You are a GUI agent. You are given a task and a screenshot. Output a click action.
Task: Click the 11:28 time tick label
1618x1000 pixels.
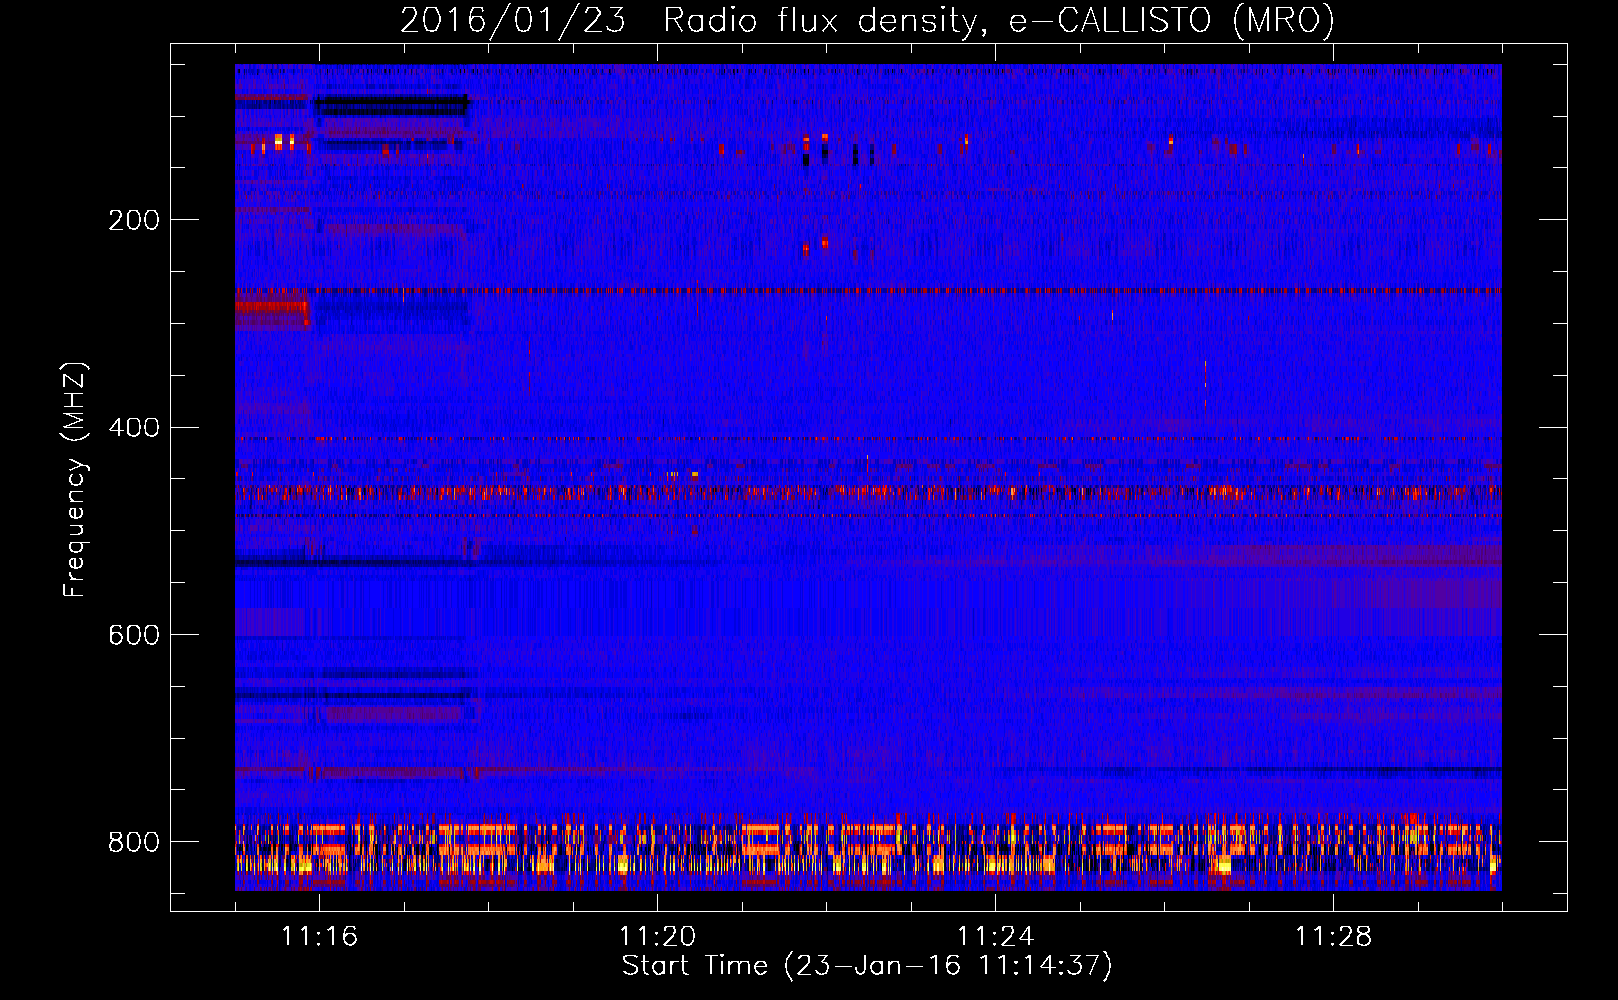[x=1333, y=937]
